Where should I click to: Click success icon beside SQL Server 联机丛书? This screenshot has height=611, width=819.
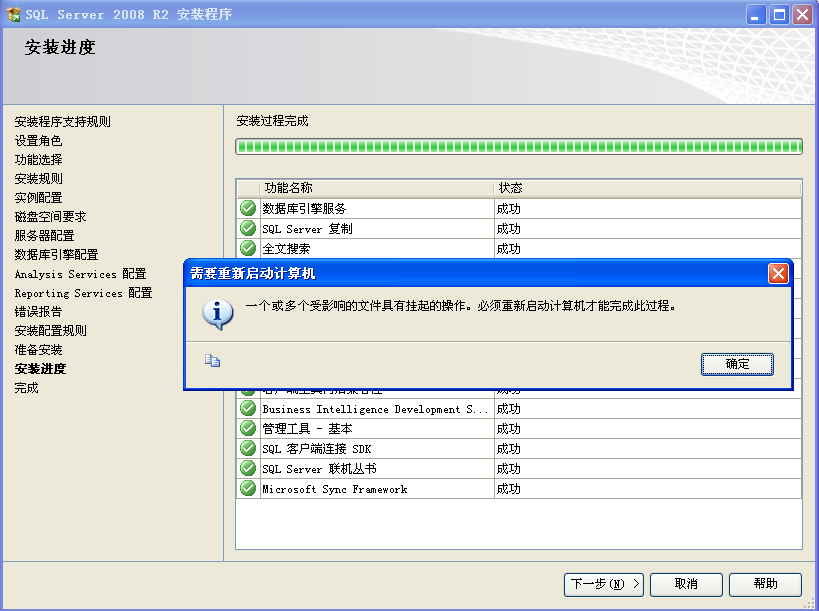[246, 468]
